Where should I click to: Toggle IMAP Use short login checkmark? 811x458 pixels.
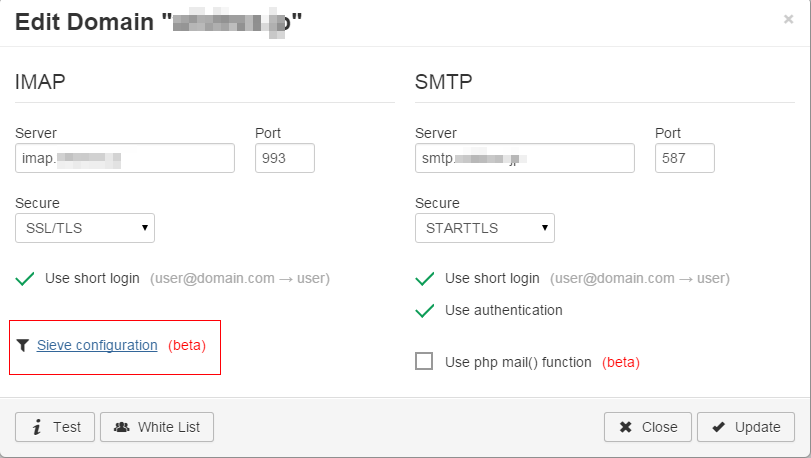[25, 278]
